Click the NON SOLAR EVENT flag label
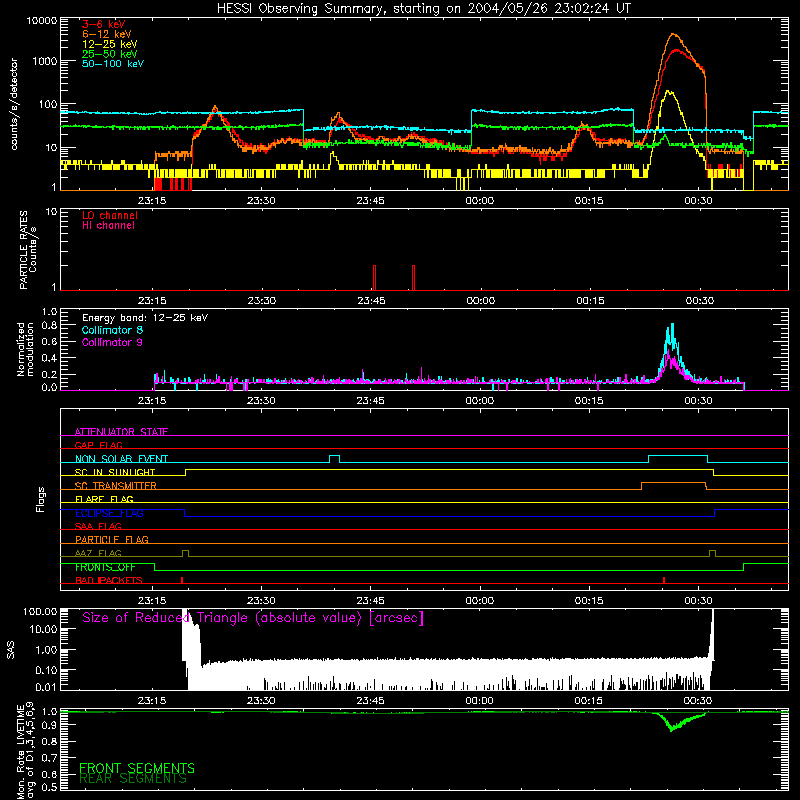This screenshot has width=800, height=800. tap(121, 459)
